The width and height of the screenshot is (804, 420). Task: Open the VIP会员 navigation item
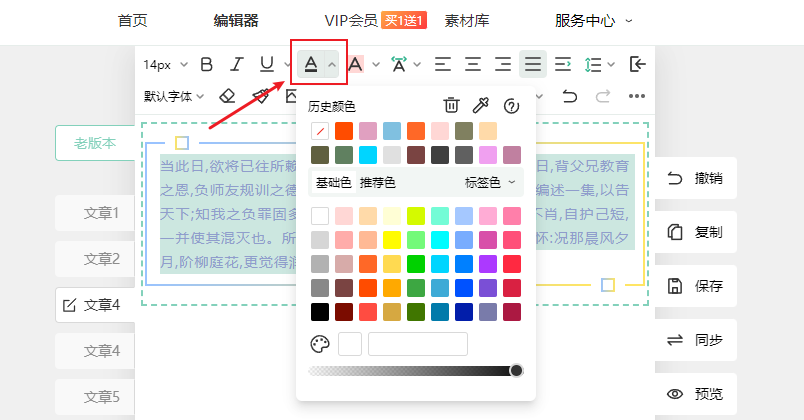(351, 21)
